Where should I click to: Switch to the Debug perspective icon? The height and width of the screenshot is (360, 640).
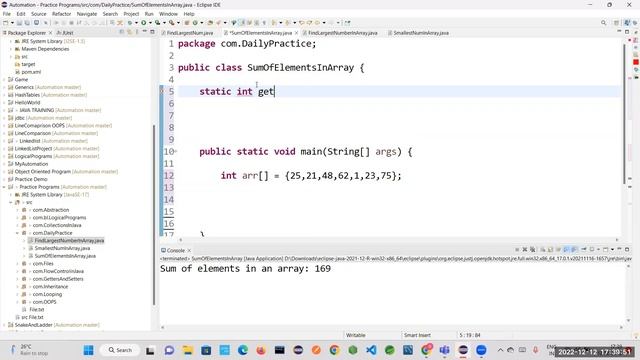(x=636, y=23)
